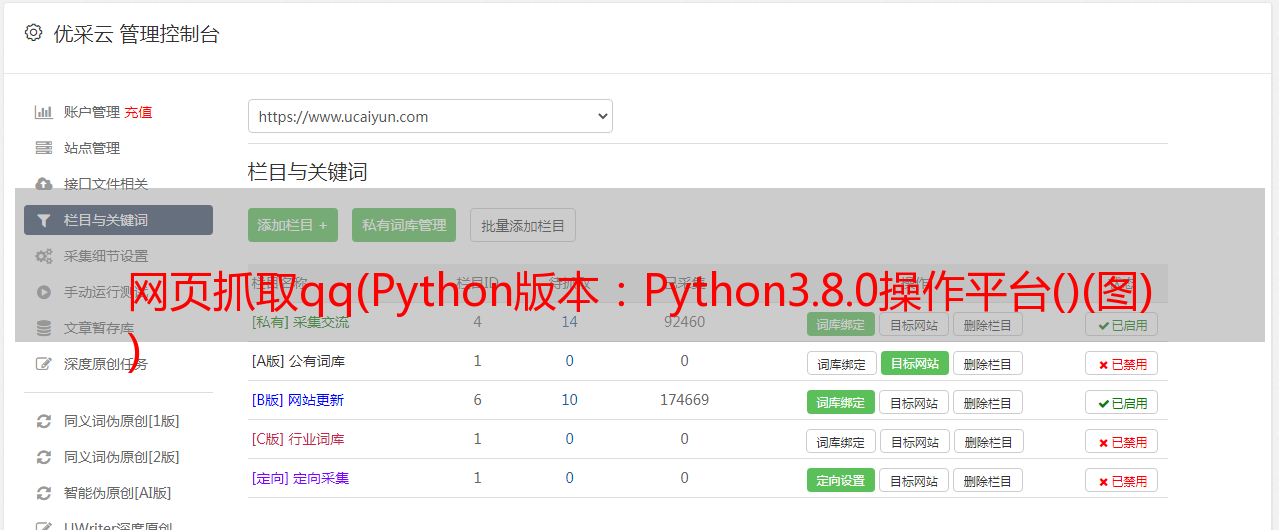This screenshot has height=530, width=1279.
Task: Click refresh icon of 智能伪原创[AI版]
Action: click(x=43, y=493)
